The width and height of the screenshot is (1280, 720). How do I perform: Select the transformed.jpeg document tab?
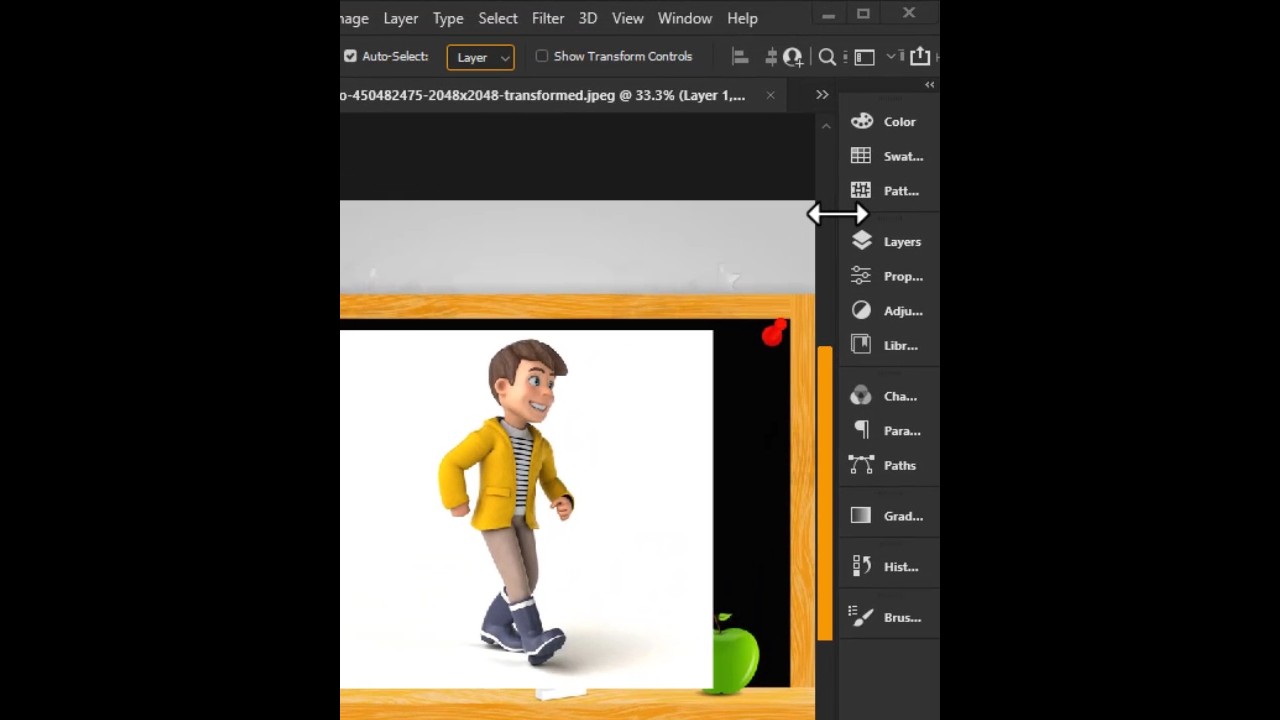[545, 95]
